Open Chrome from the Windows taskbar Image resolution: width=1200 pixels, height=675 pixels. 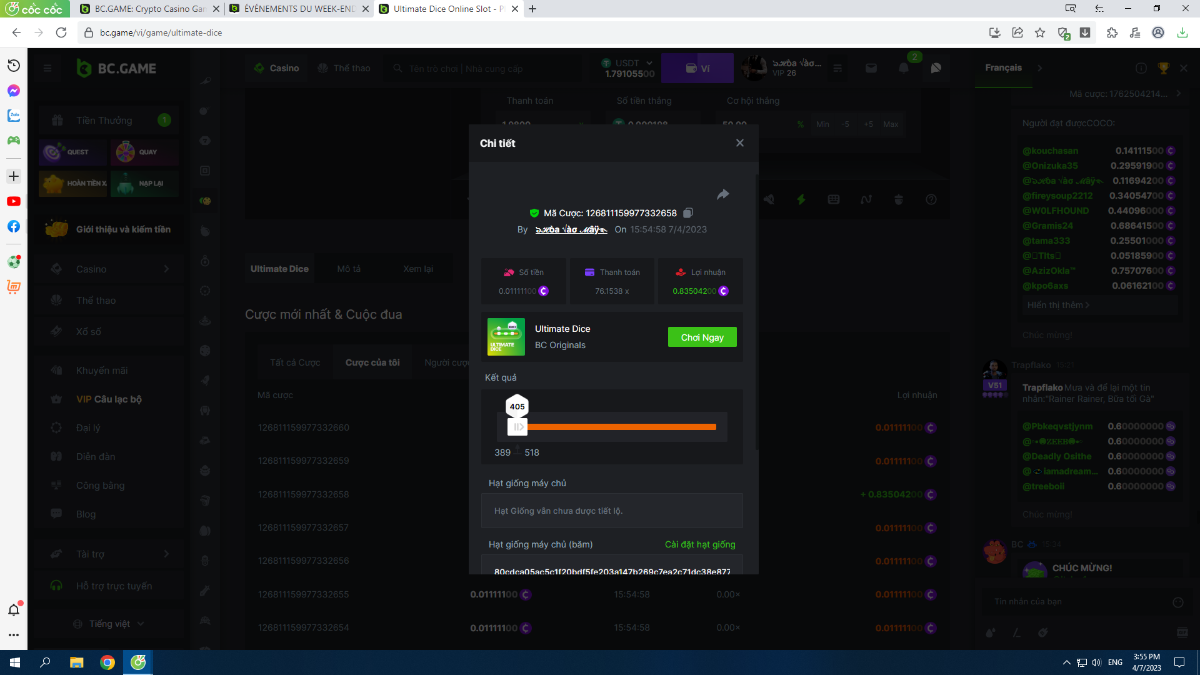[107, 662]
